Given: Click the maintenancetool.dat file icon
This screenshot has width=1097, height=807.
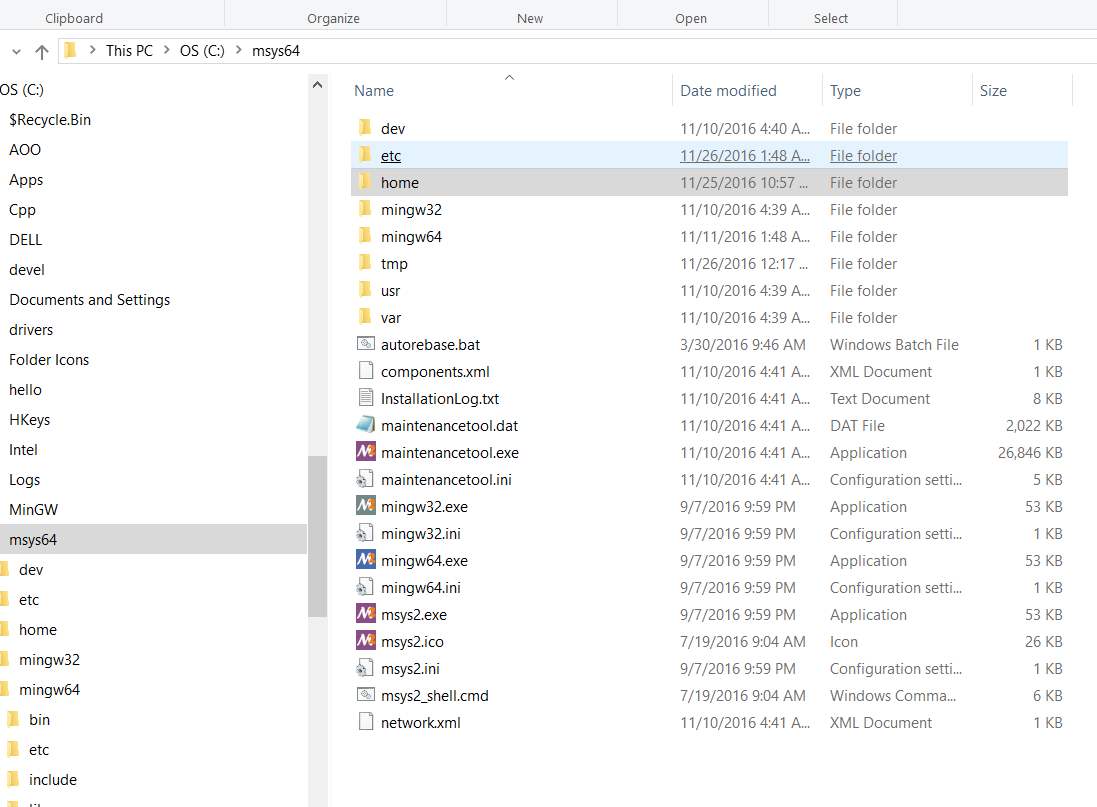Looking at the screenshot, I should pyautogui.click(x=365, y=425).
